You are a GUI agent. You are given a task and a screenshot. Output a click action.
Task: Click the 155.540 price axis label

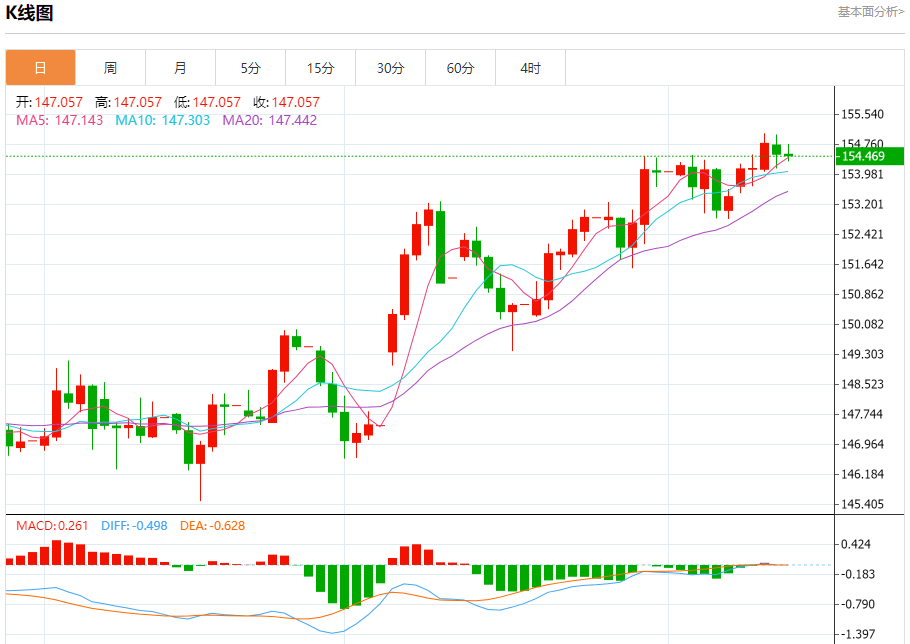tap(862, 114)
